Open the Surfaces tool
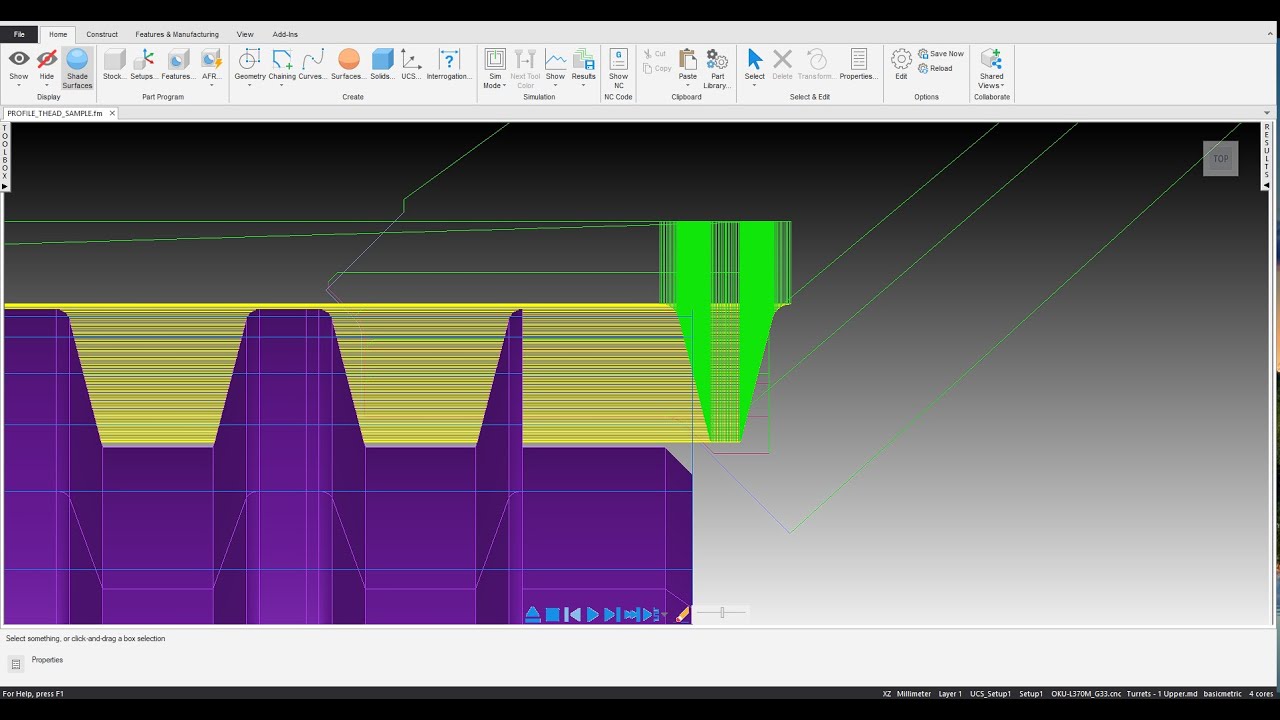Image resolution: width=1280 pixels, height=720 pixels. (x=348, y=65)
